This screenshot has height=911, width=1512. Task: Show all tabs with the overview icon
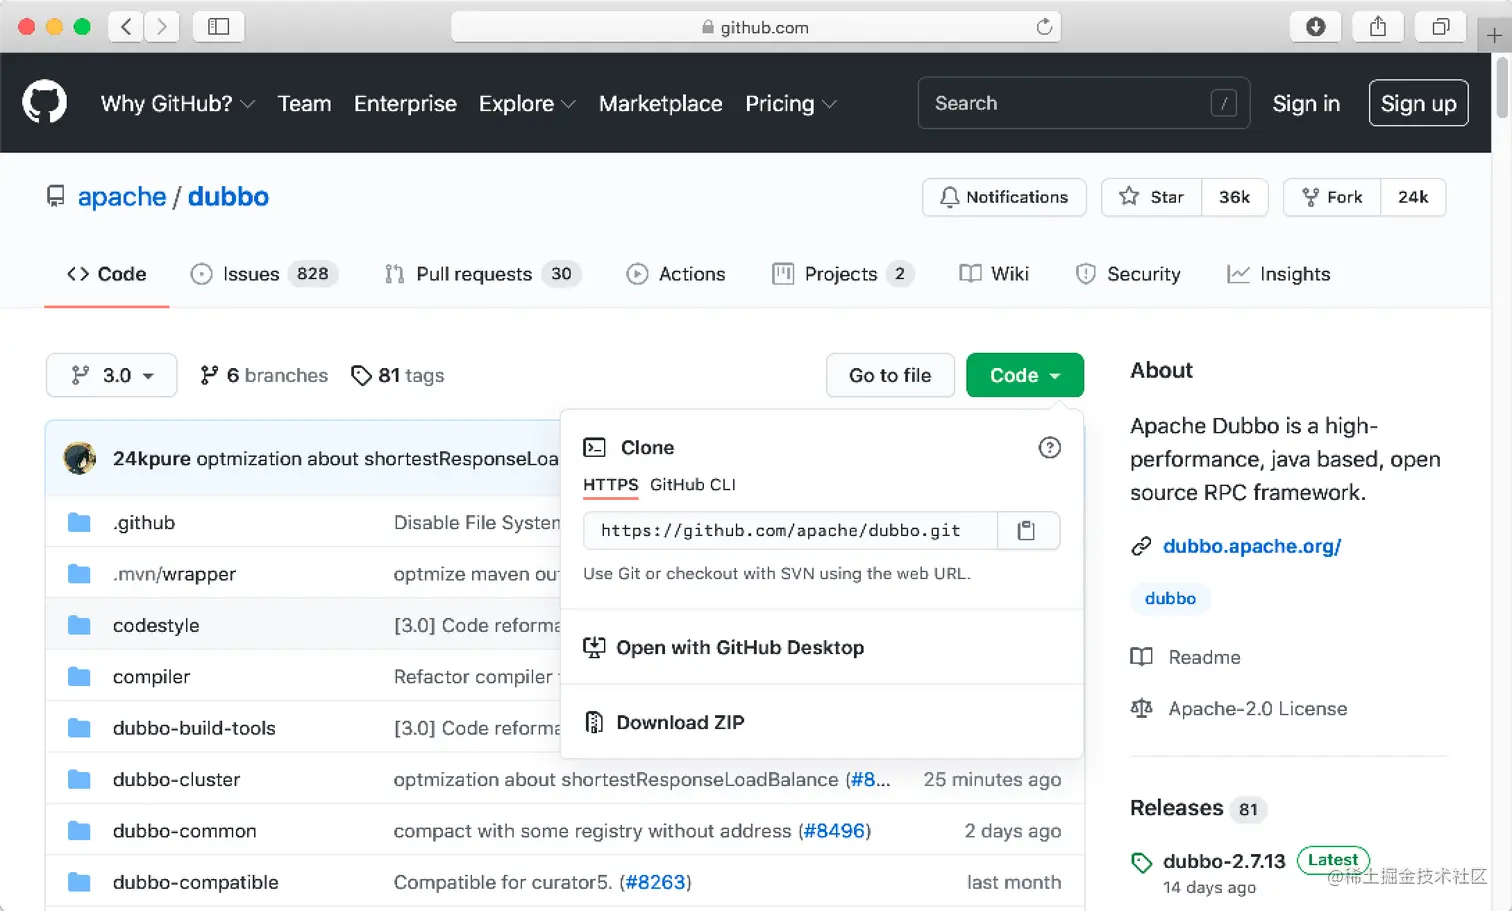coord(1440,27)
